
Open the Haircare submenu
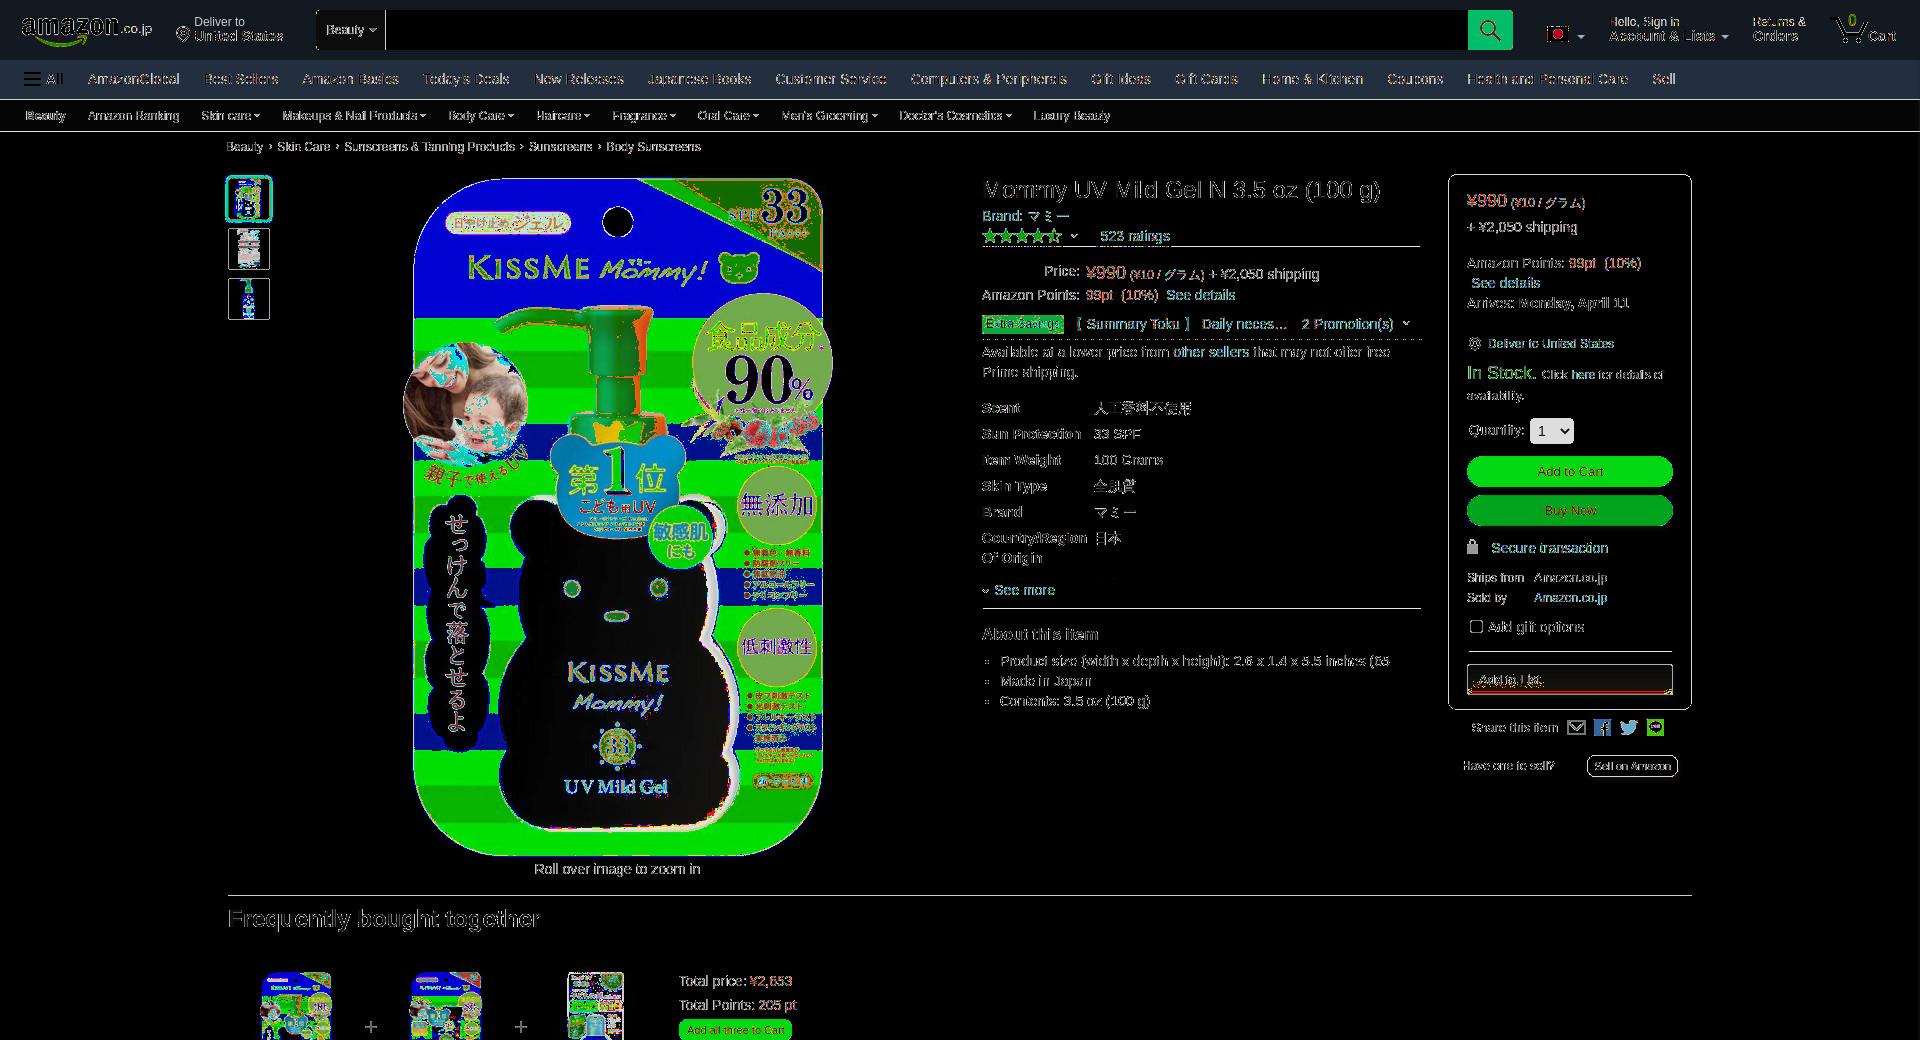563,116
